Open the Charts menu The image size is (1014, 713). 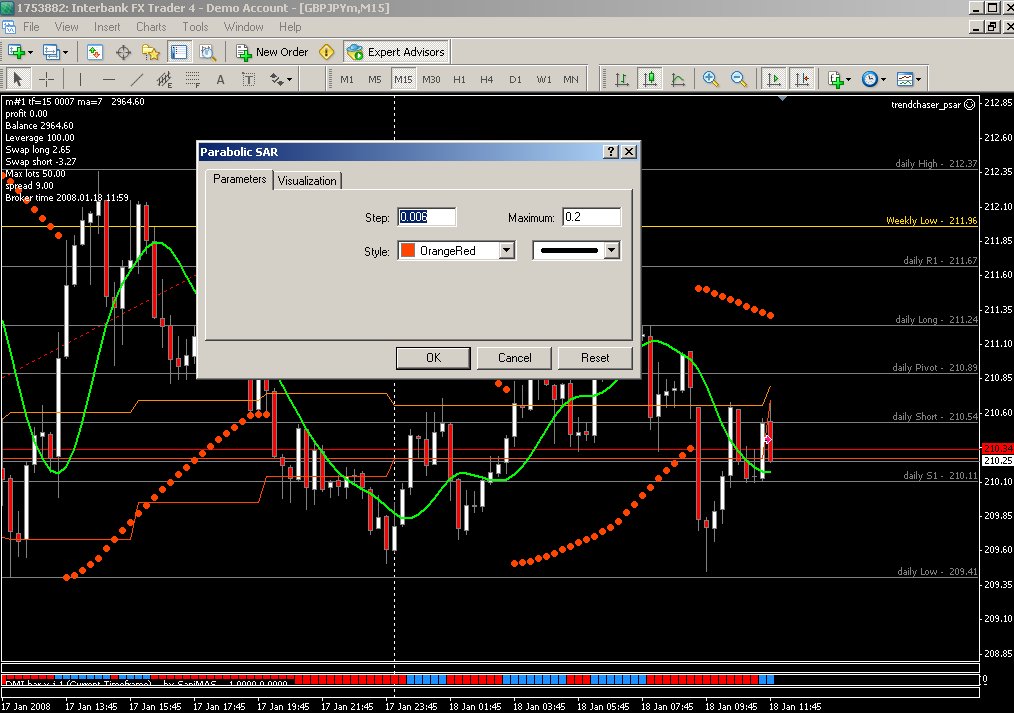pos(151,27)
